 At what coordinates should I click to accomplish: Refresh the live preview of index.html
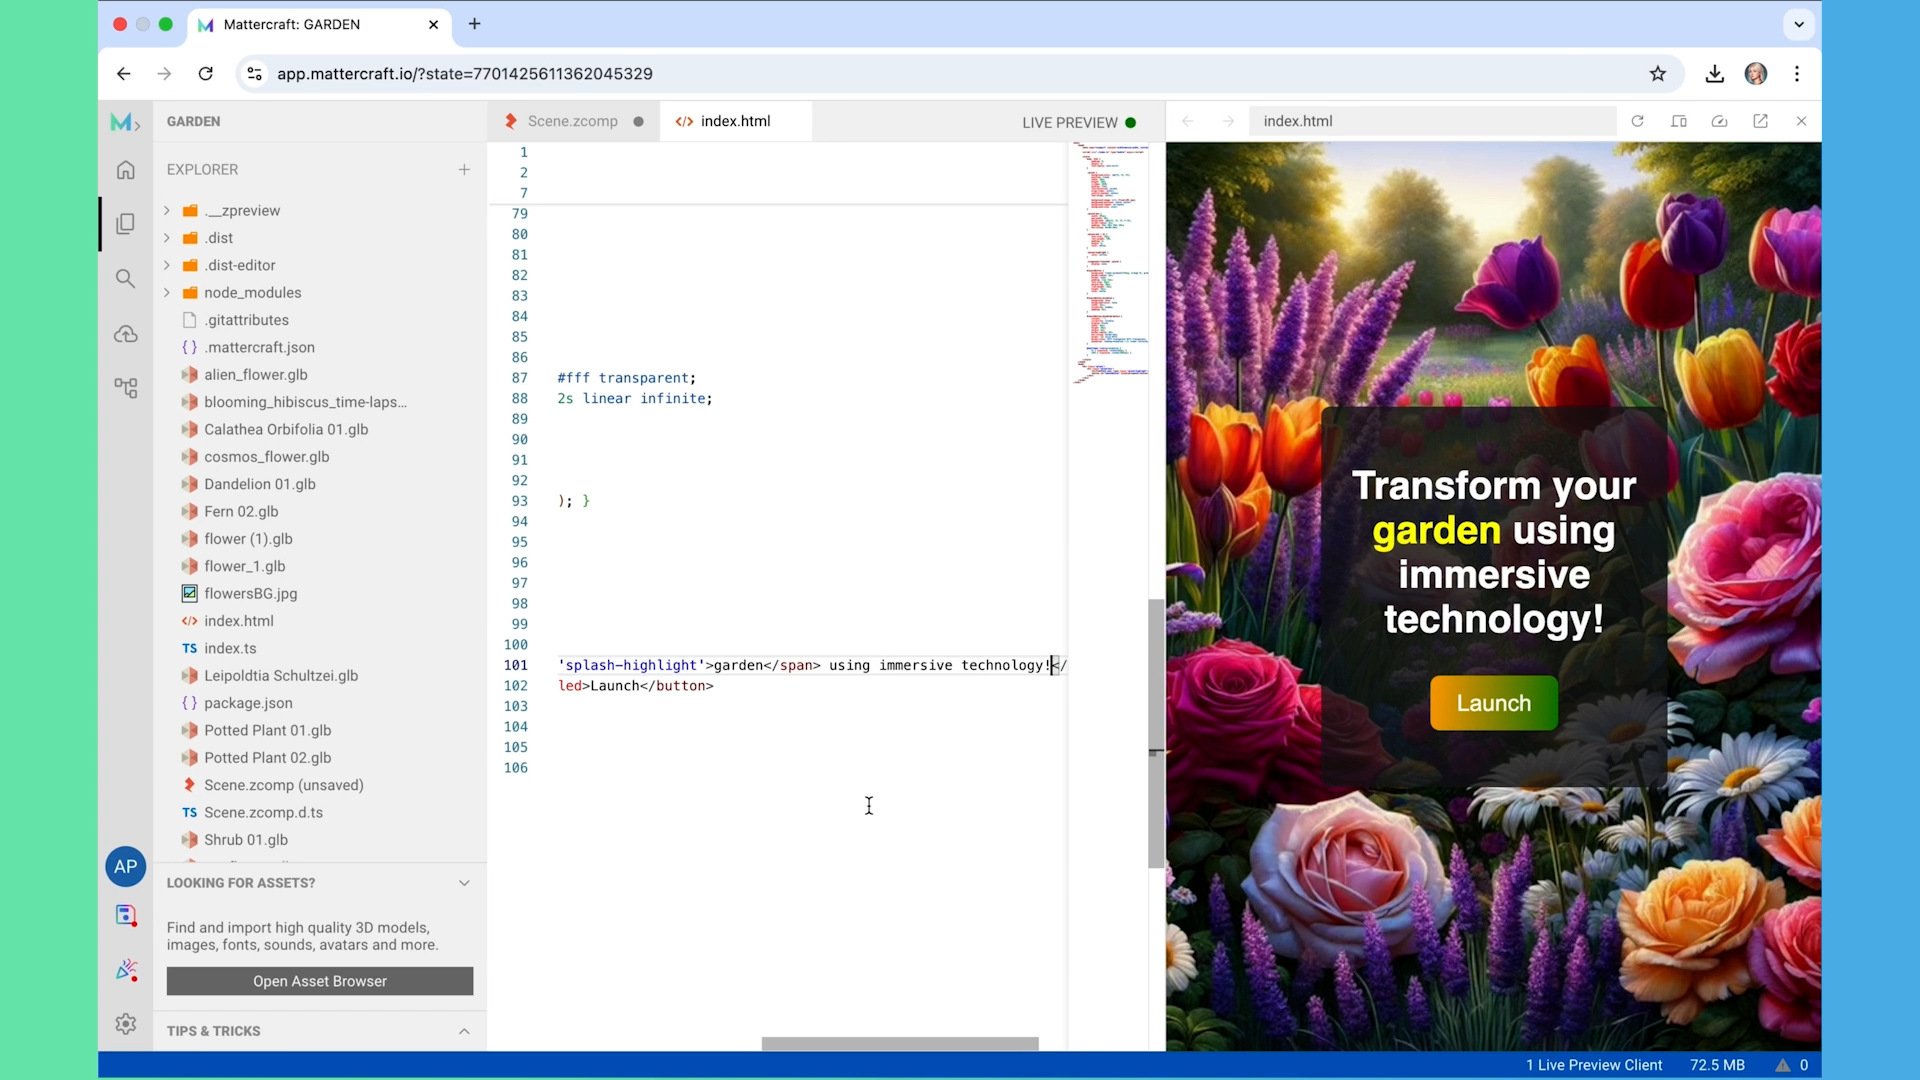tap(1637, 121)
